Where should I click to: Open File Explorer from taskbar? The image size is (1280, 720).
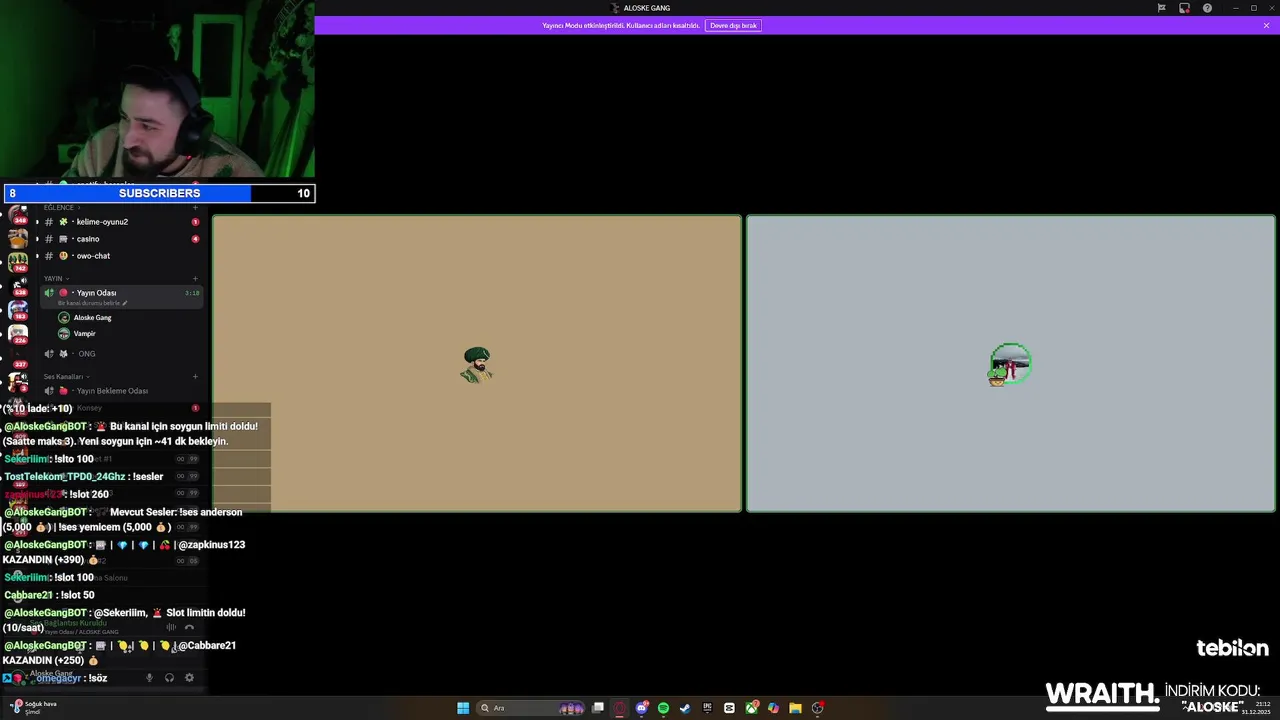[x=795, y=708]
